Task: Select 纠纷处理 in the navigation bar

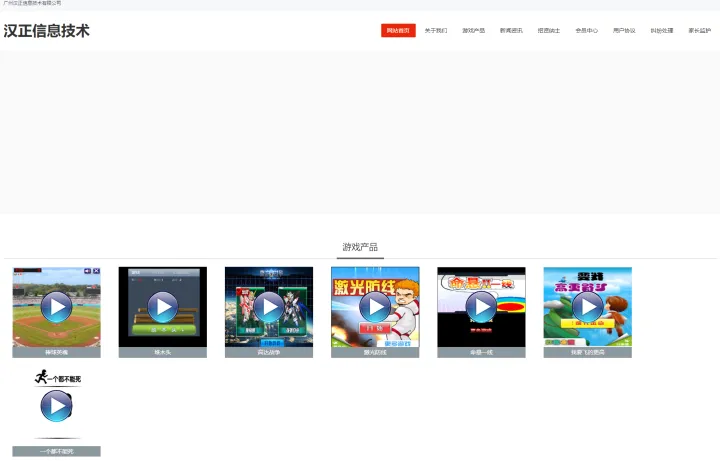Action: coord(662,30)
